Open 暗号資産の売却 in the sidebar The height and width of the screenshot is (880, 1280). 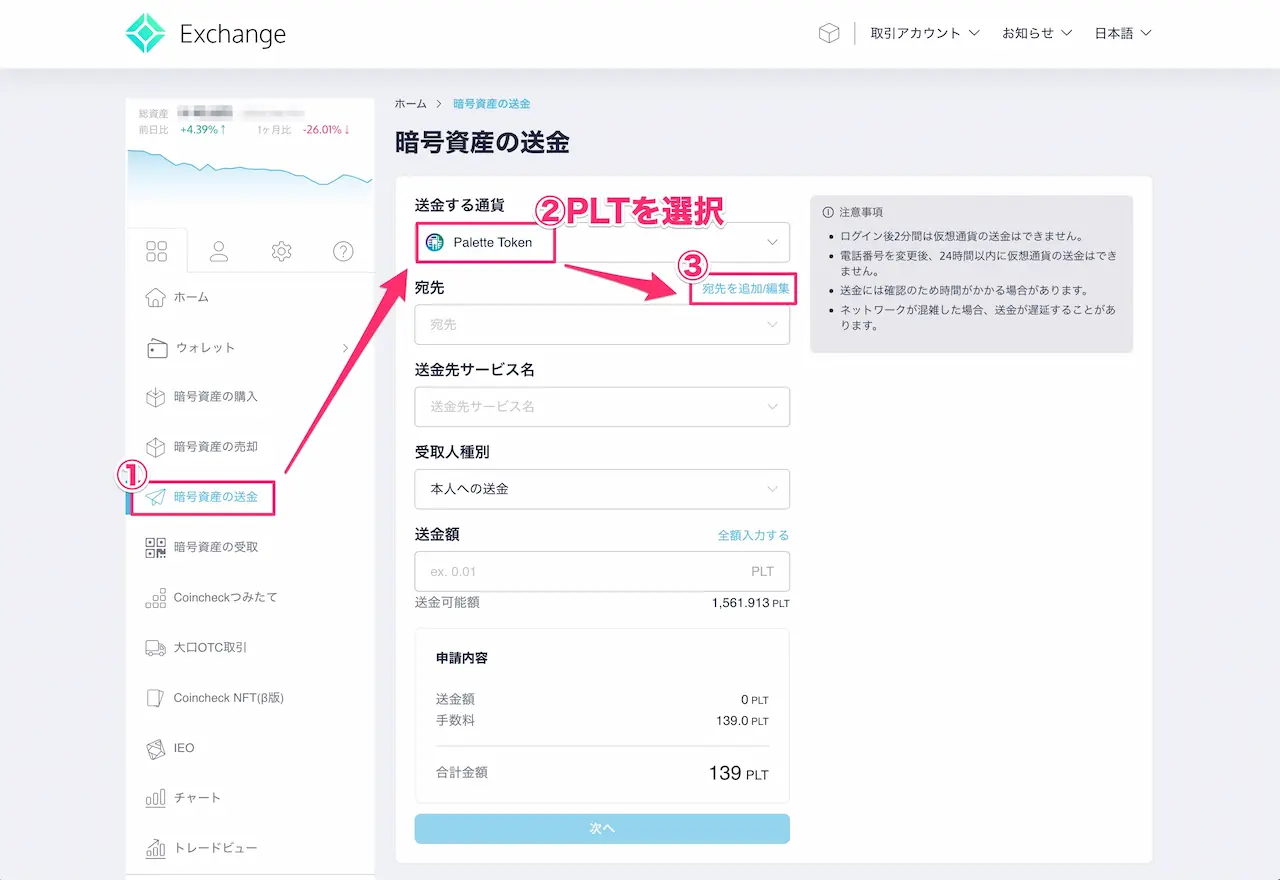(216, 447)
